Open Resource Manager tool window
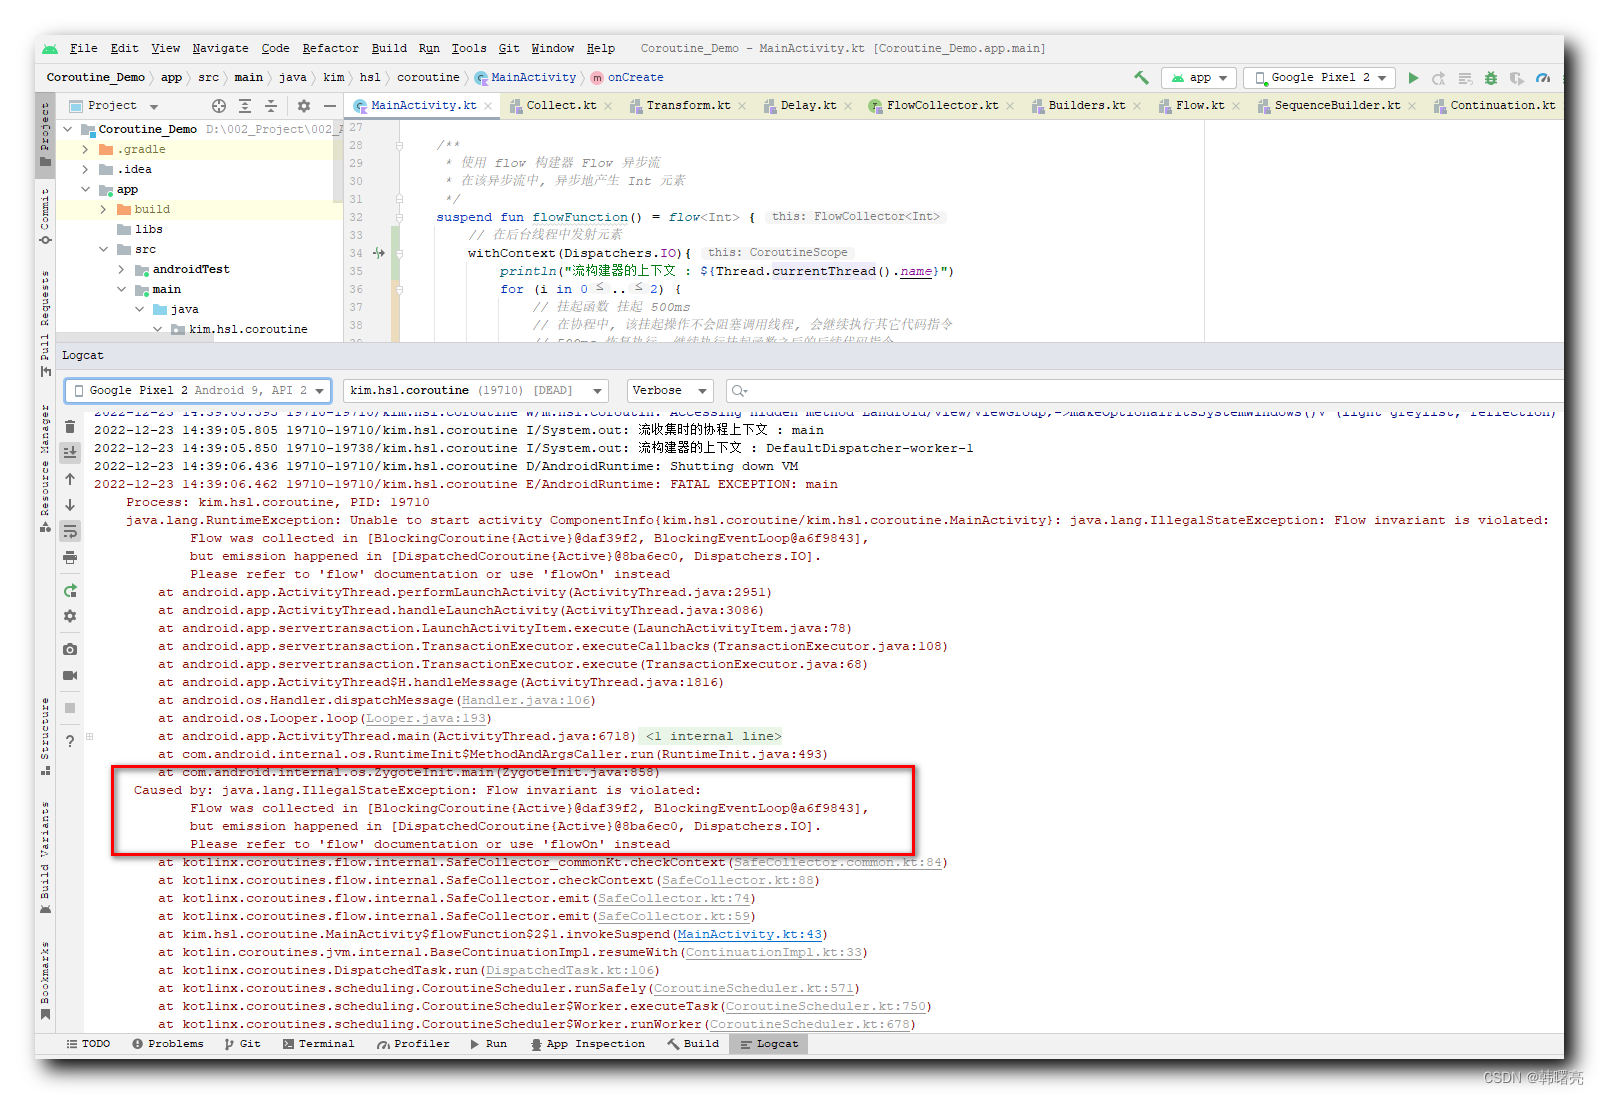 45,468
